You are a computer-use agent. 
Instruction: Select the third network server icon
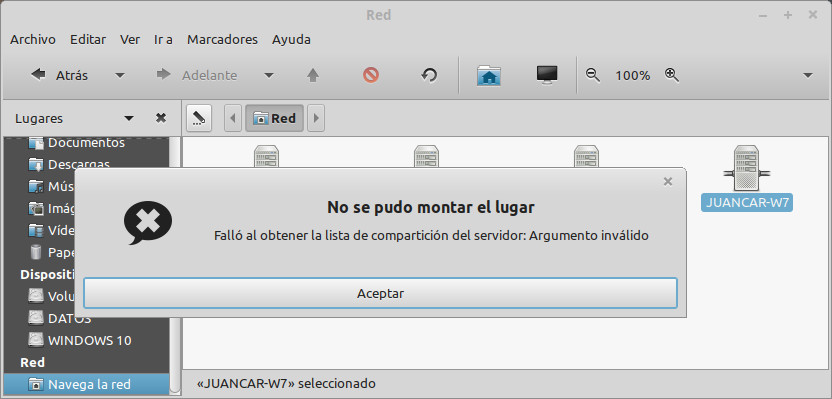[x=586, y=157]
